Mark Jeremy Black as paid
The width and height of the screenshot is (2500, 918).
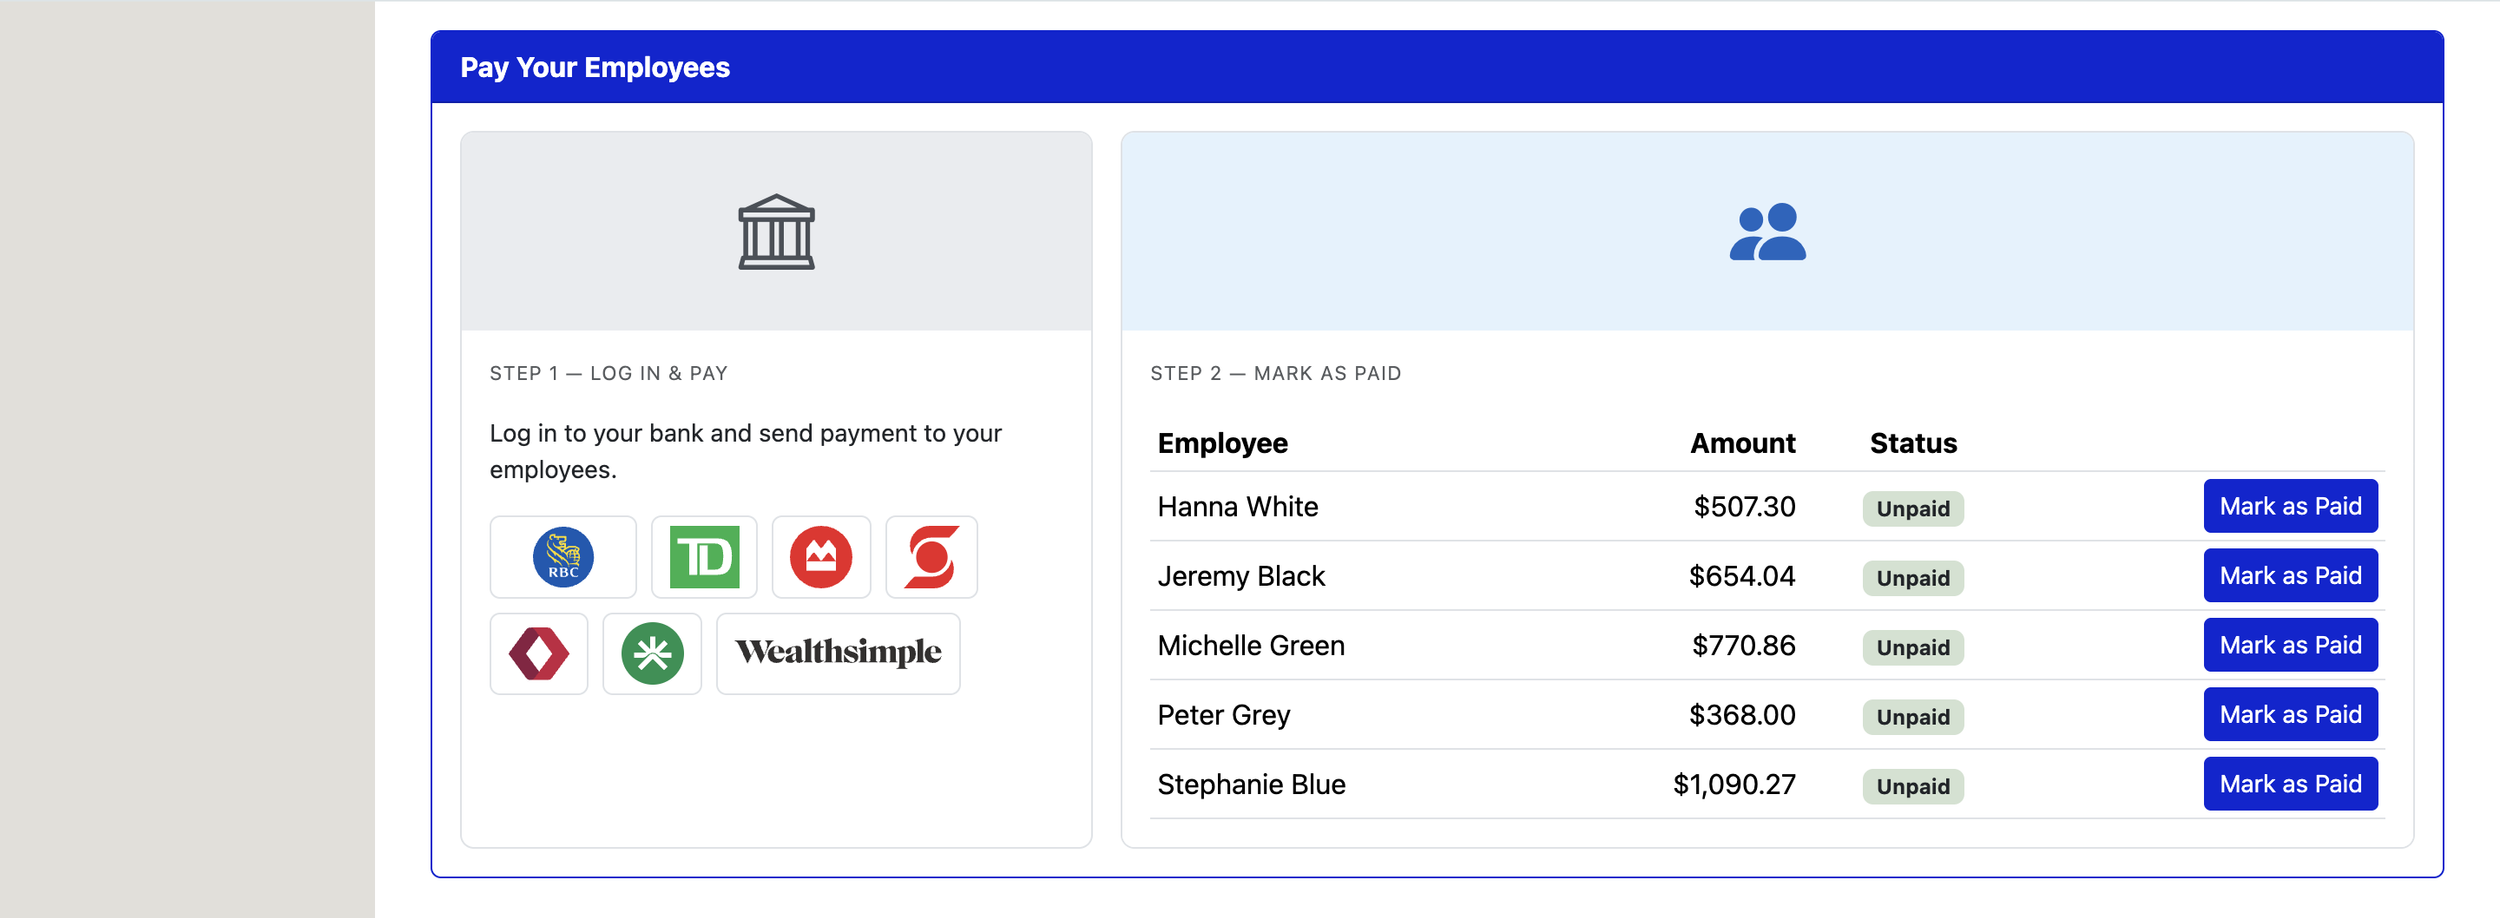[2290, 576]
